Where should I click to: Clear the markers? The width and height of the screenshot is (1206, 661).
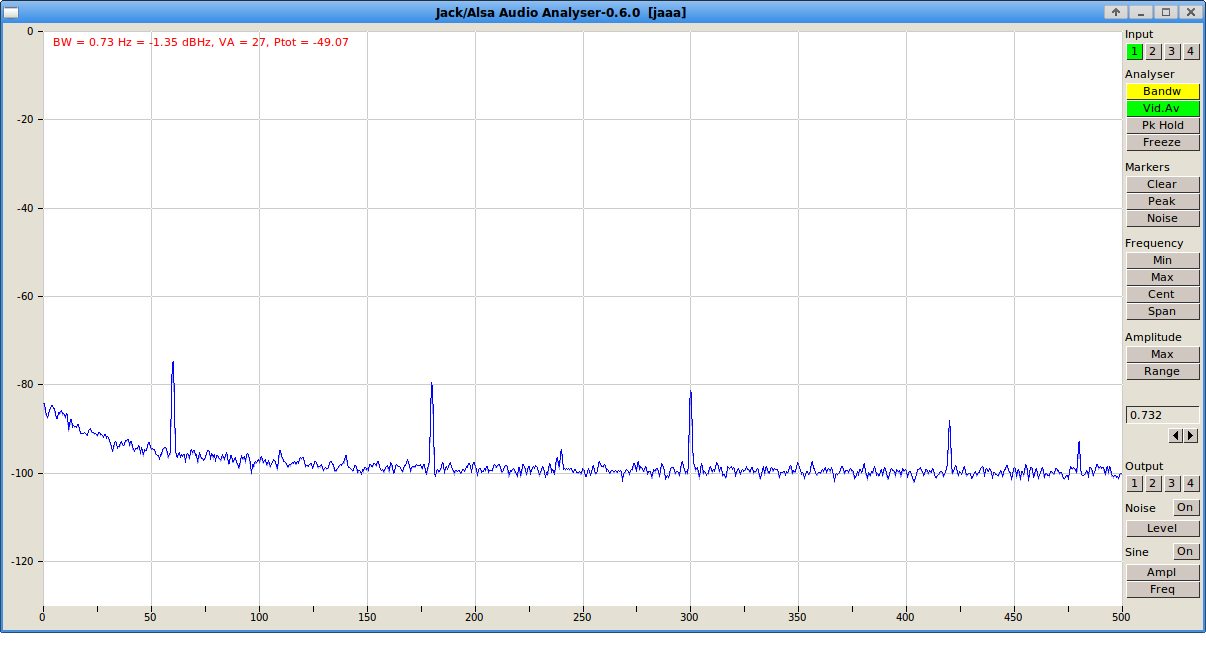tap(1163, 184)
